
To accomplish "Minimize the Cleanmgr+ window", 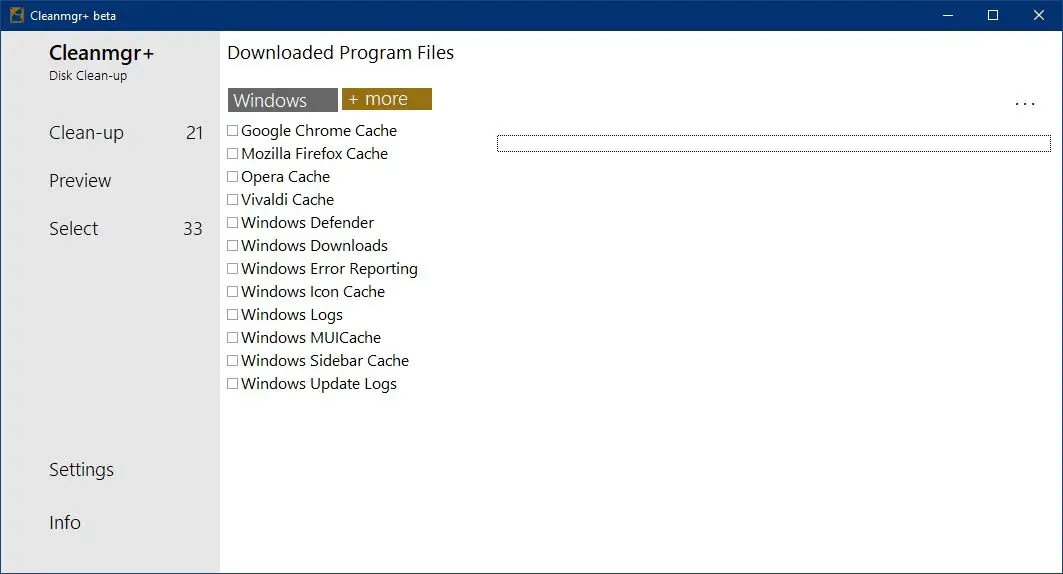I will coord(948,15).
